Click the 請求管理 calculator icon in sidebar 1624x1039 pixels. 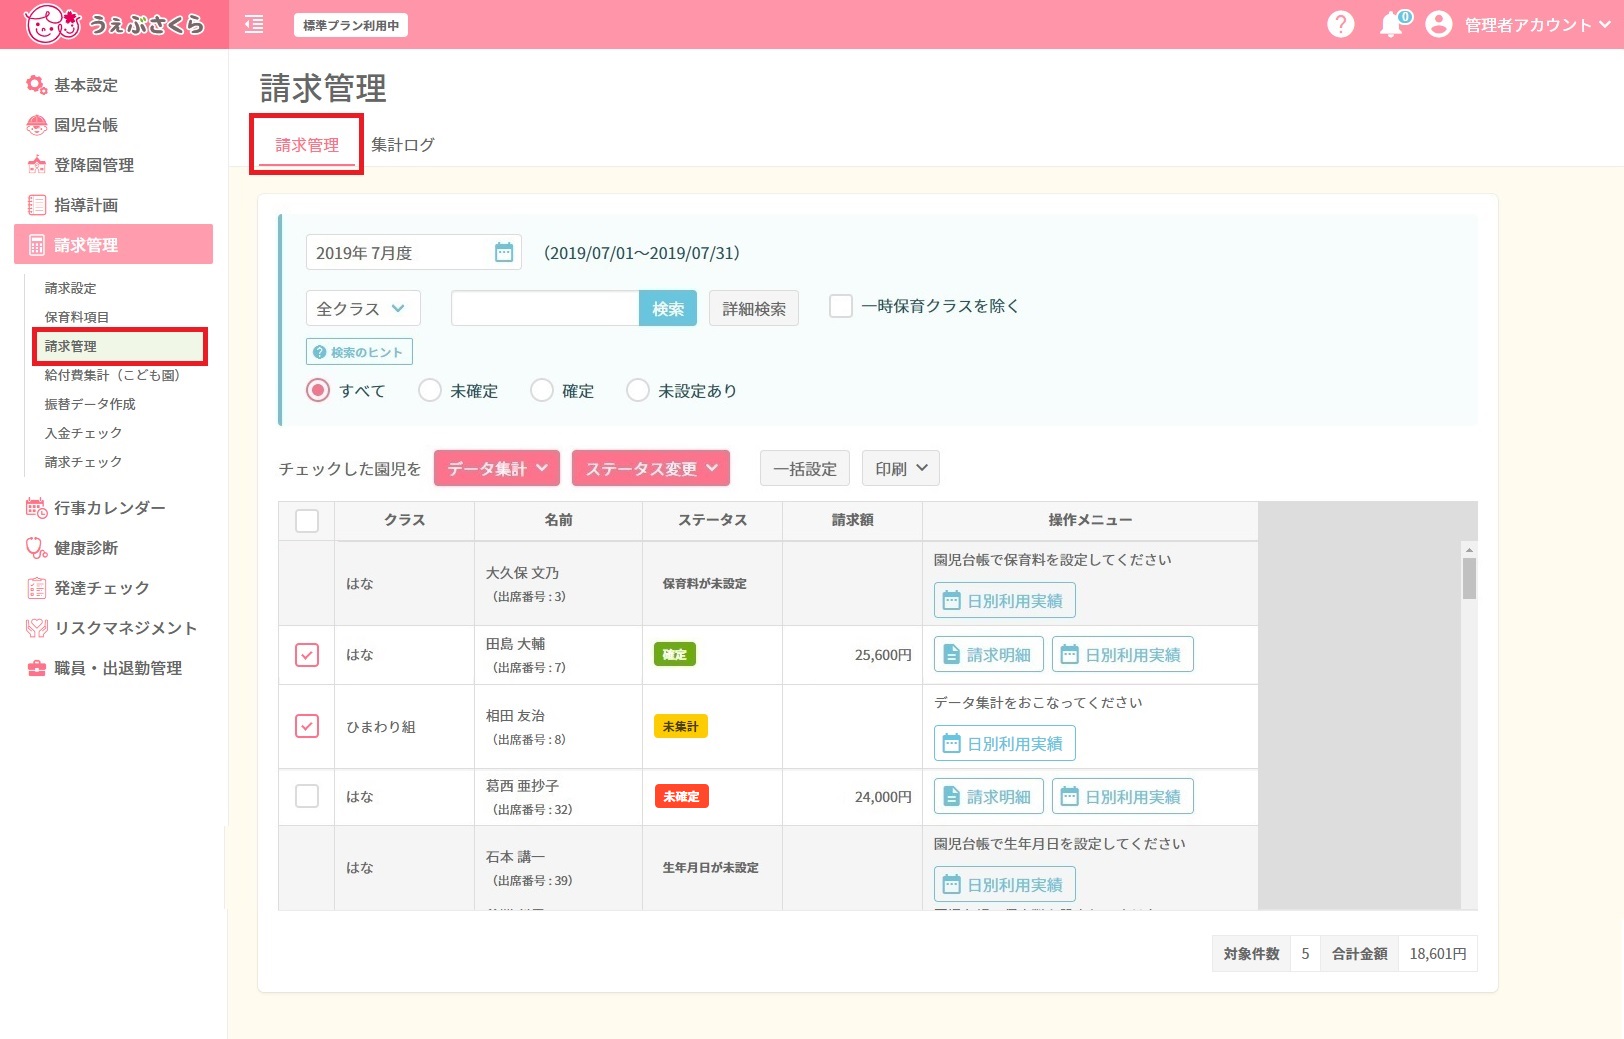[x=37, y=245]
